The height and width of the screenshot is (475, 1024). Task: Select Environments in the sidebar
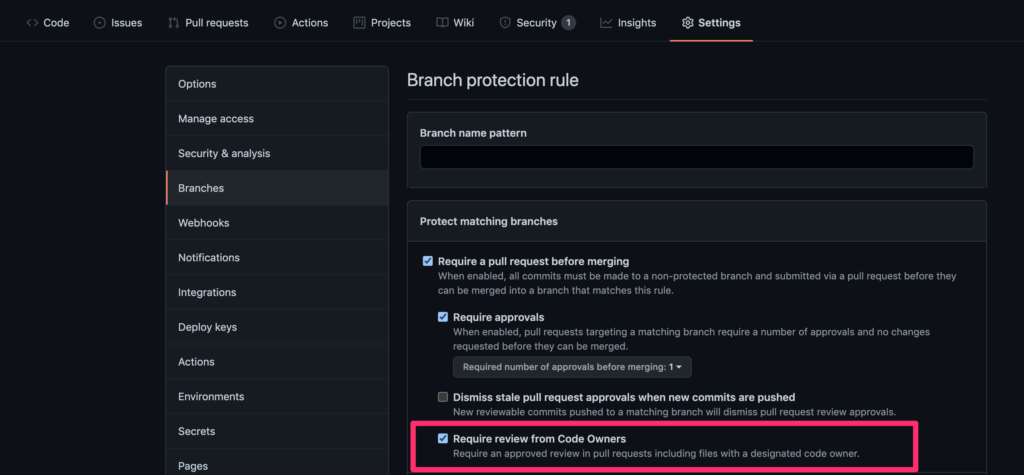(277, 397)
